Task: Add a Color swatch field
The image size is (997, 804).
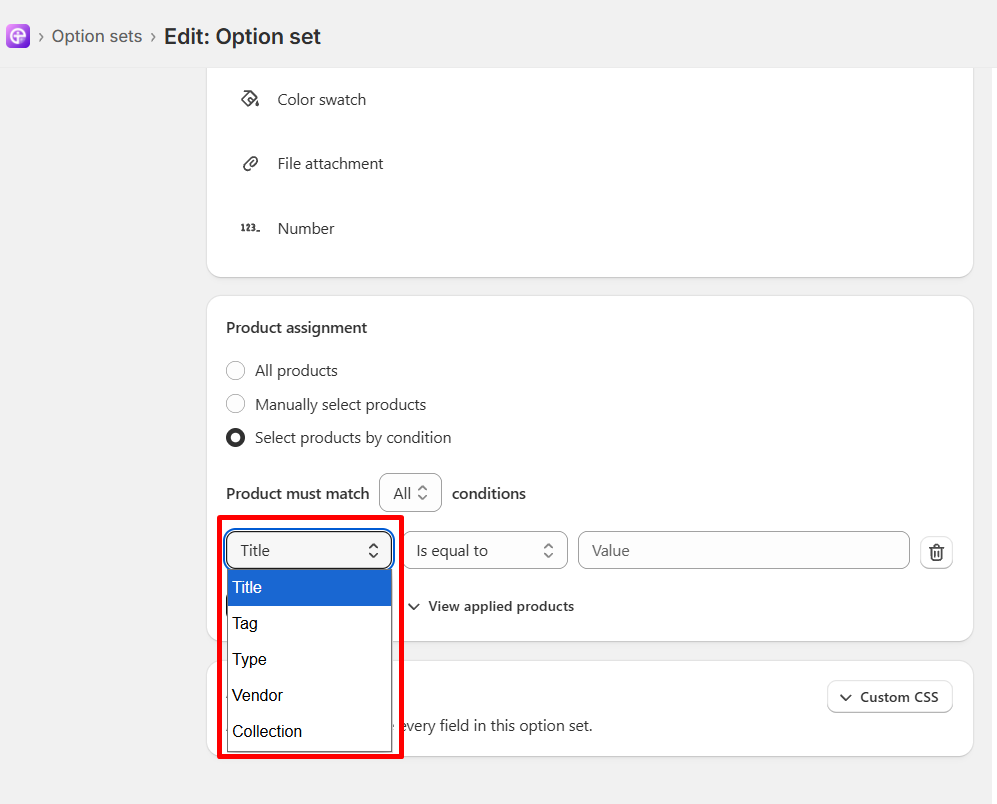Action: (x=321, y=100)
